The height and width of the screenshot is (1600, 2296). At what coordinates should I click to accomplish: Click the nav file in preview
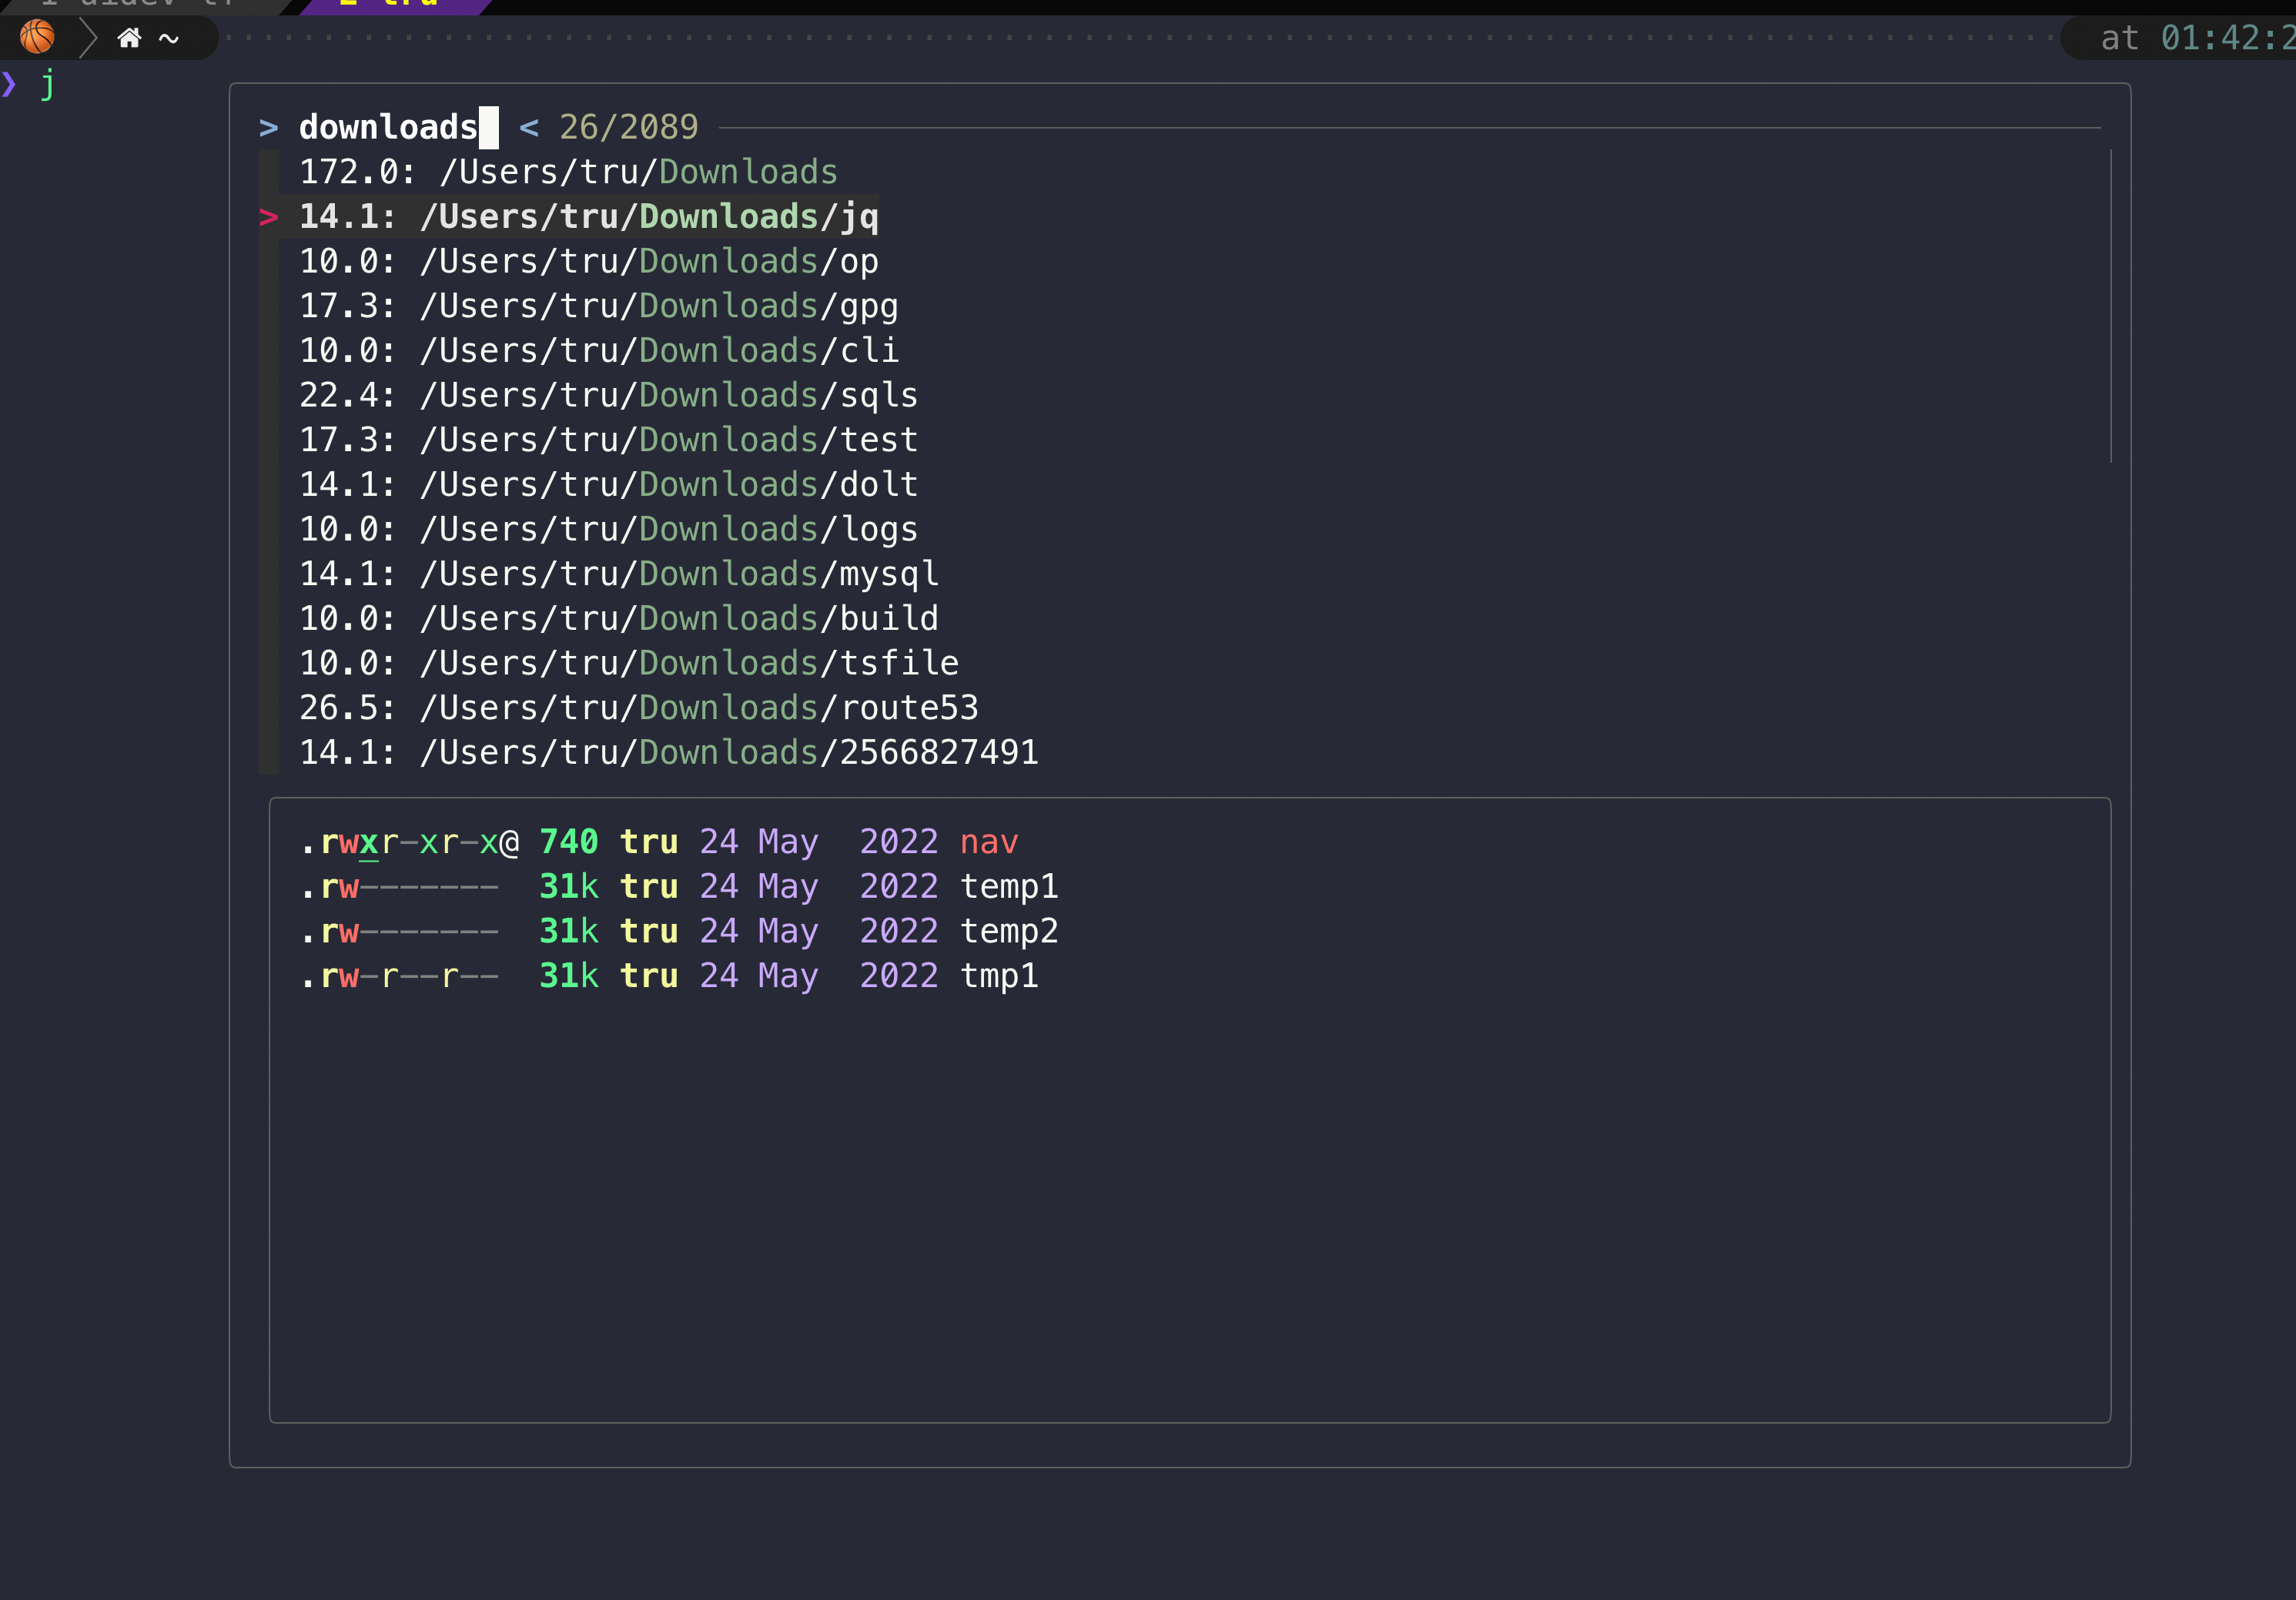tap(988, 842)
